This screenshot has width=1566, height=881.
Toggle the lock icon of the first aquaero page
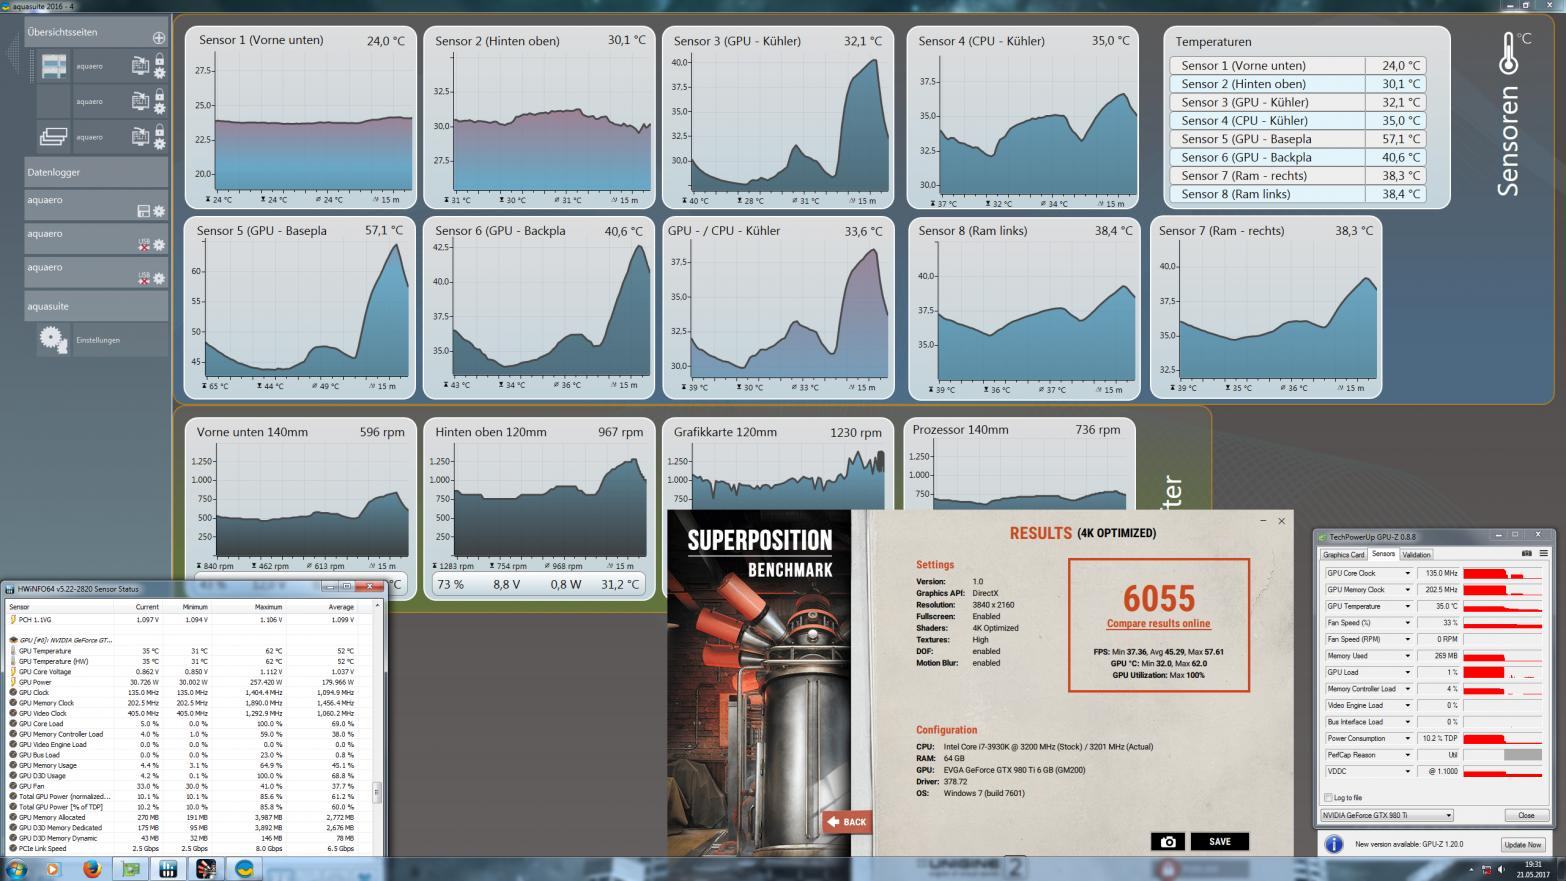pos(159,61)
